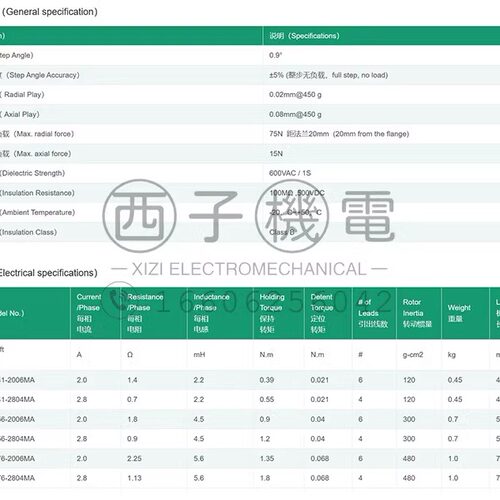
Task: Select the "N.m" unit under Holding Torque
Action: point(266,355)
